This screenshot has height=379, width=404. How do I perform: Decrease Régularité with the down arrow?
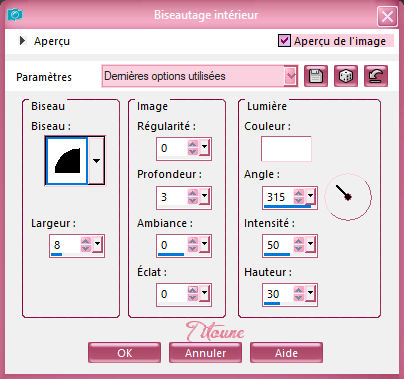(193, 152)
